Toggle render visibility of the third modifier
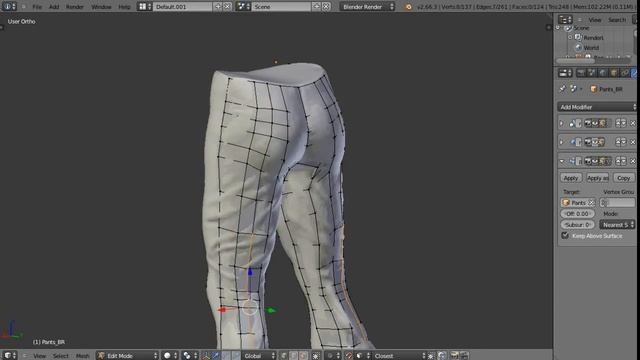 tap(588, 161)
